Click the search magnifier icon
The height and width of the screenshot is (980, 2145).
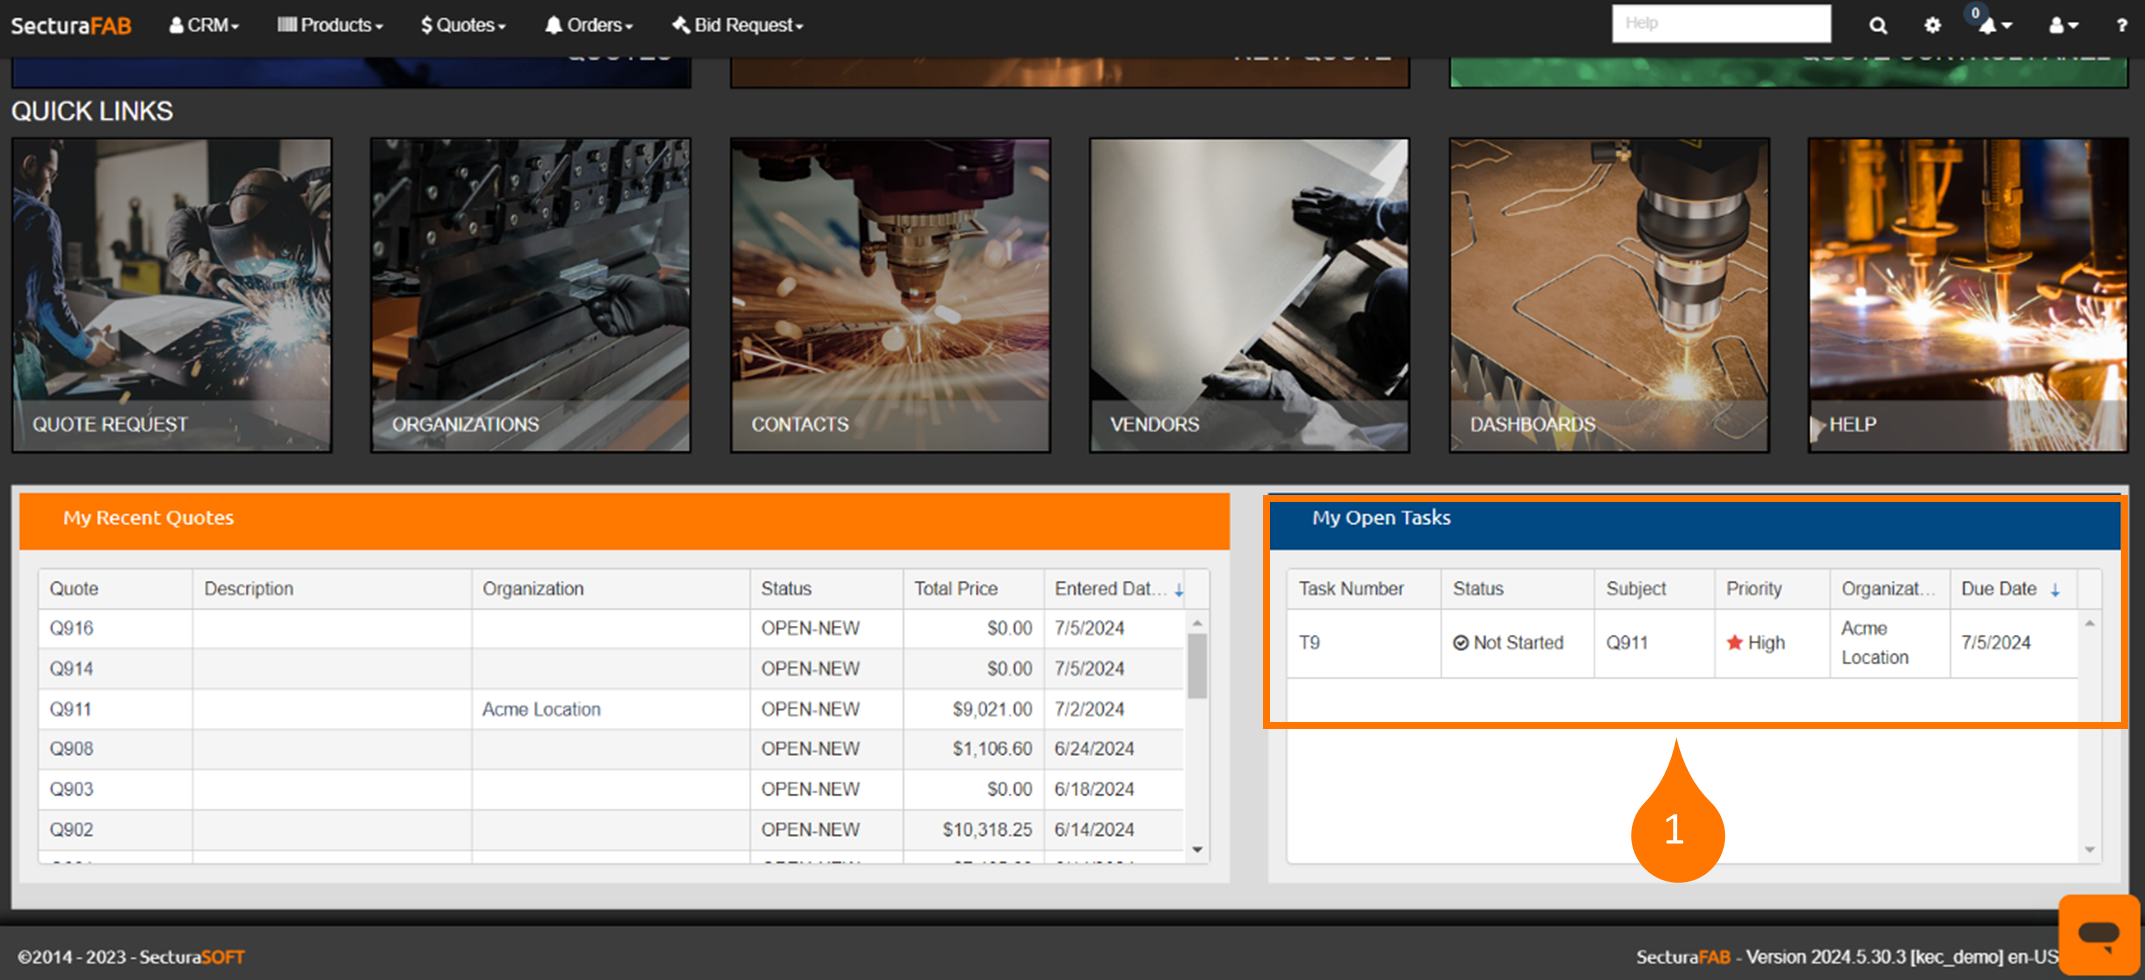[x=1877, y=26]
